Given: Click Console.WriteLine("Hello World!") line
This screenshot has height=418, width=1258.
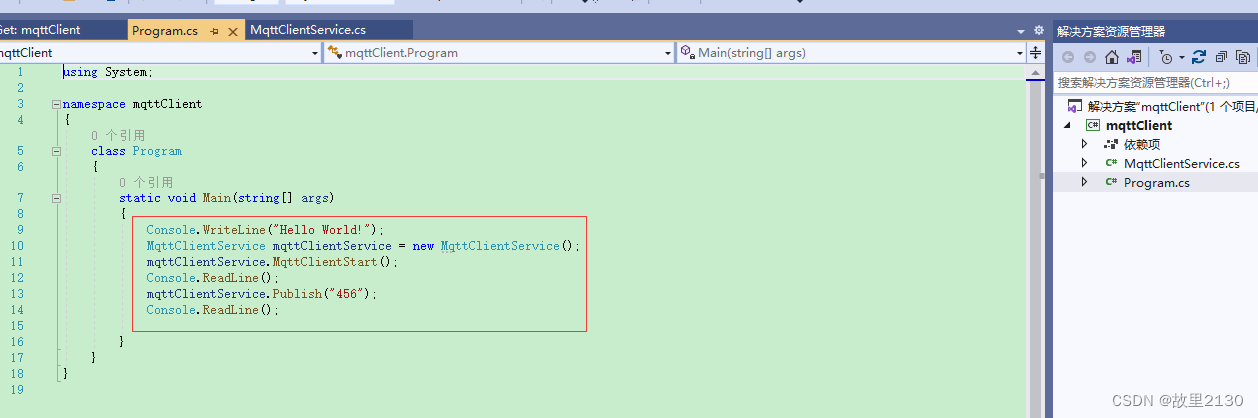Looking at the screenshot, I should [265, 230].
